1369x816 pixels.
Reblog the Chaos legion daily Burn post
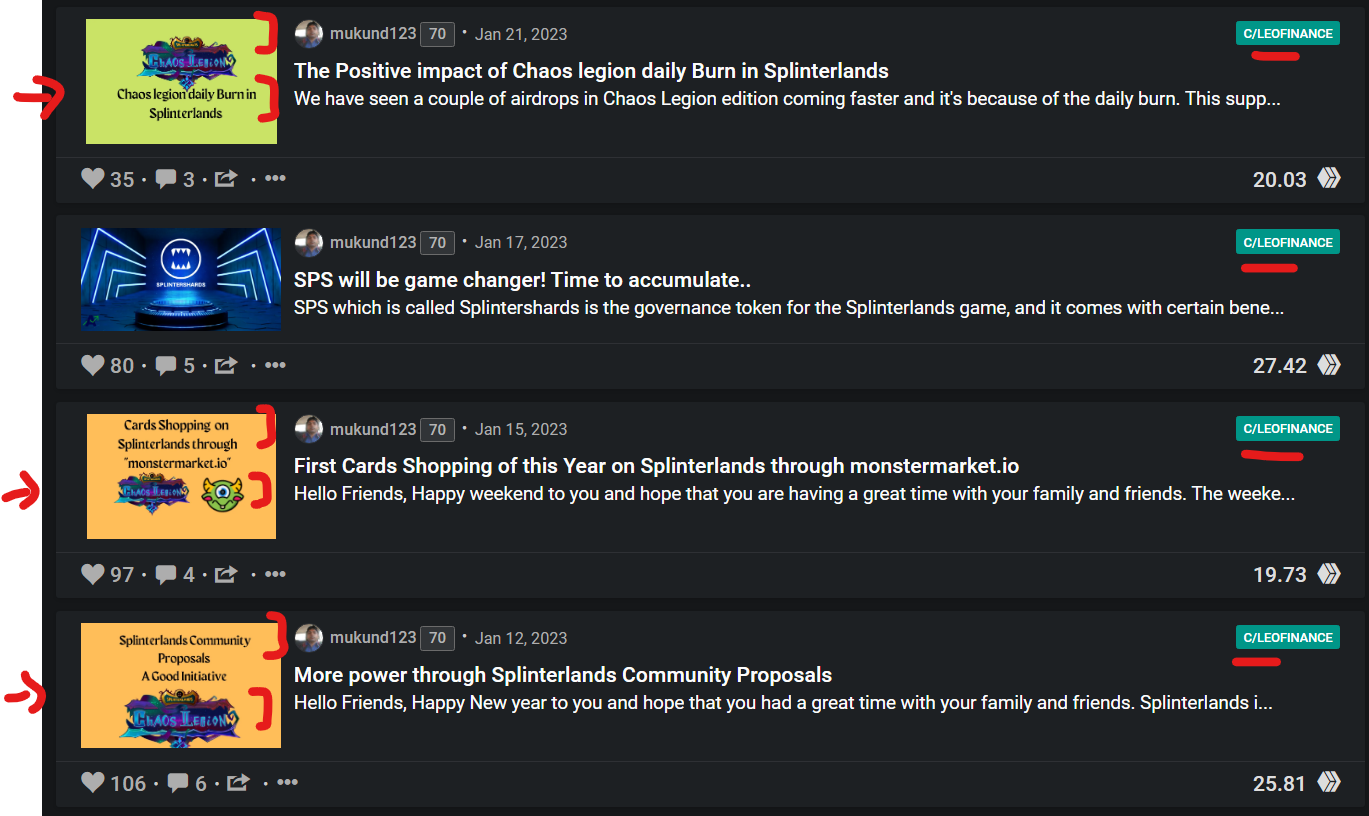point(226,179)
